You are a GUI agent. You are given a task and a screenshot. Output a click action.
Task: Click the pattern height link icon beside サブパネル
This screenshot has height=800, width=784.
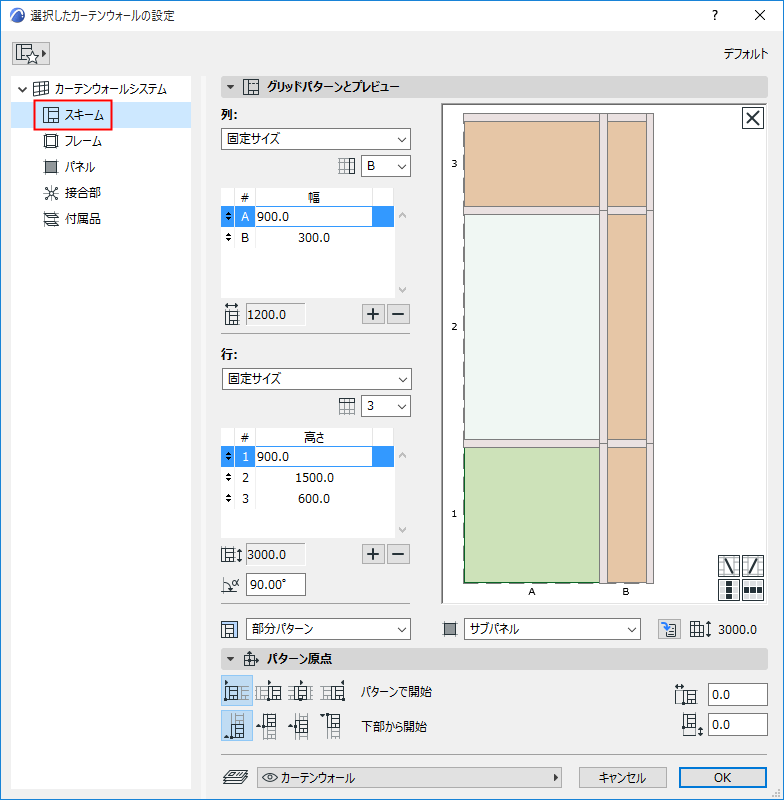click(669, 629)
